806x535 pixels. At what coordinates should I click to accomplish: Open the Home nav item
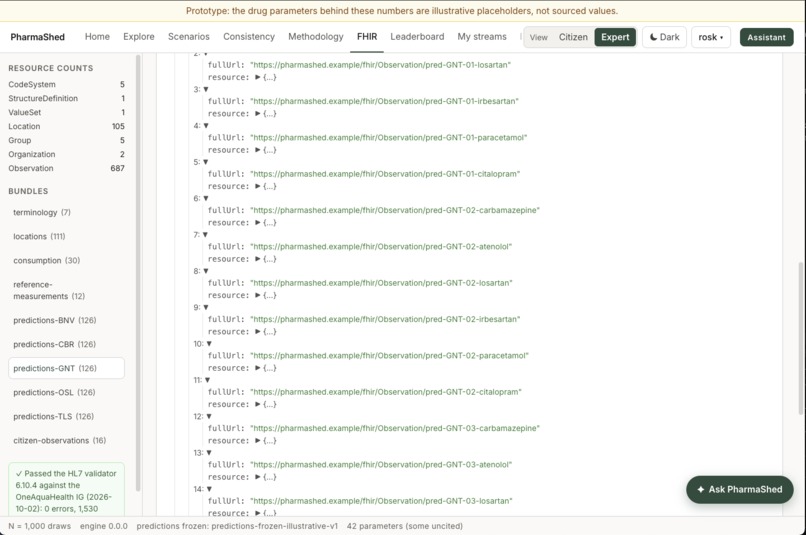[97, 36]
